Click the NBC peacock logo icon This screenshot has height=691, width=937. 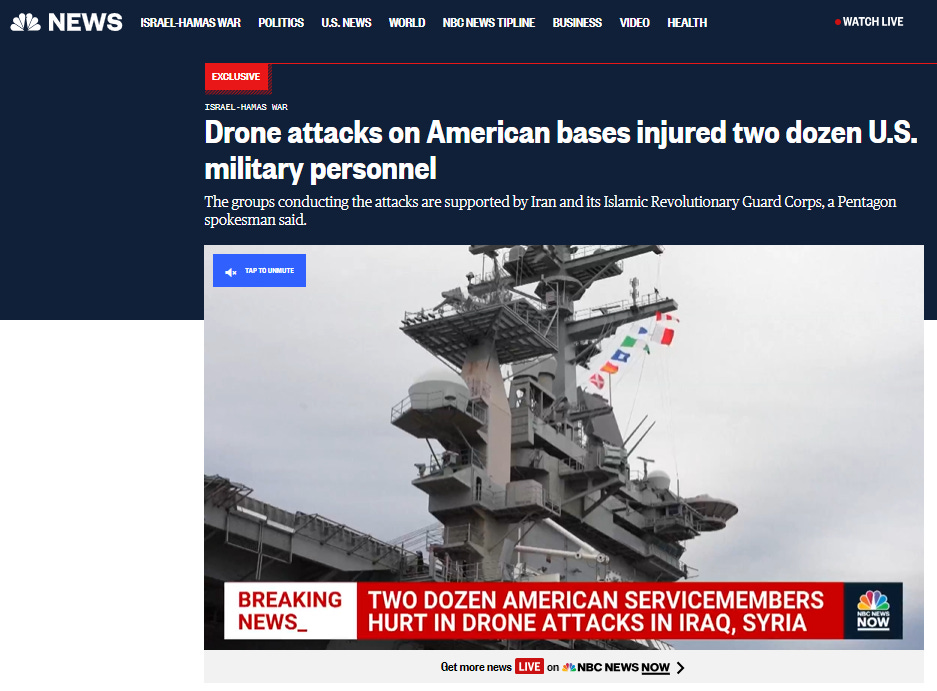[x=25, y=23]
